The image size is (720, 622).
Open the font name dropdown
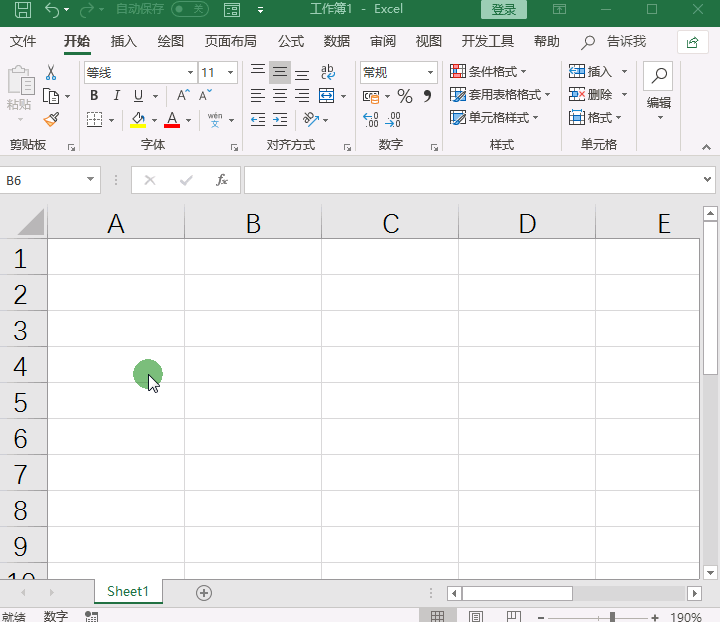(x=190, y=73)
